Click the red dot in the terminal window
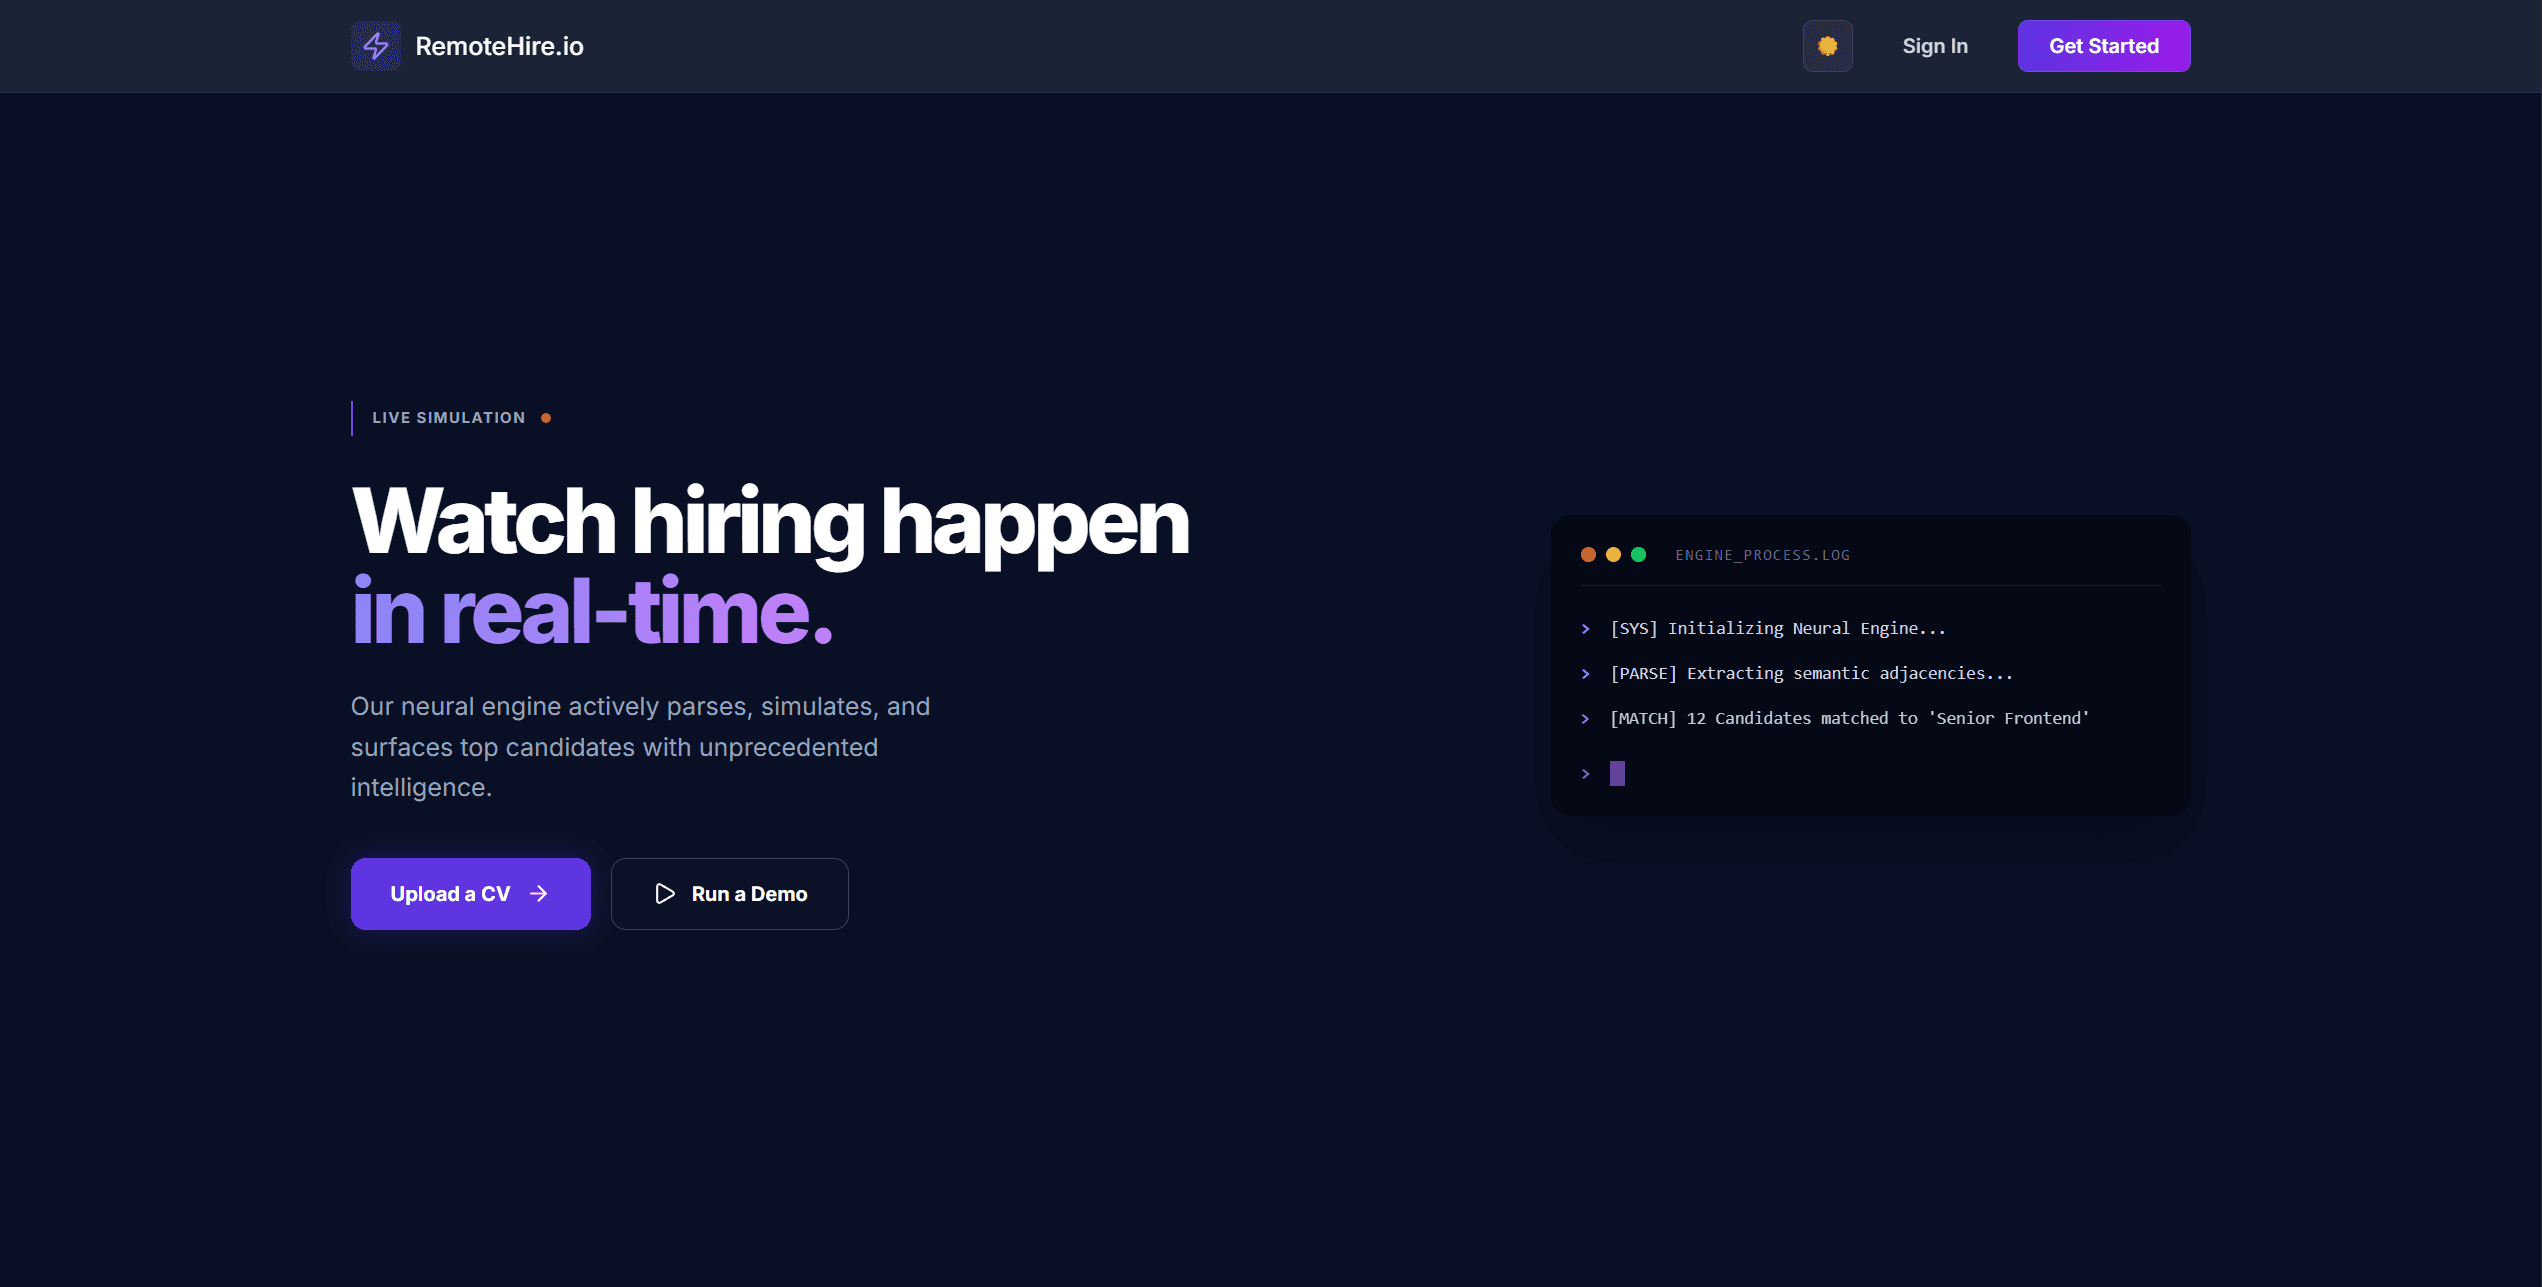2542x1287 pixels. coord(1588,555)
